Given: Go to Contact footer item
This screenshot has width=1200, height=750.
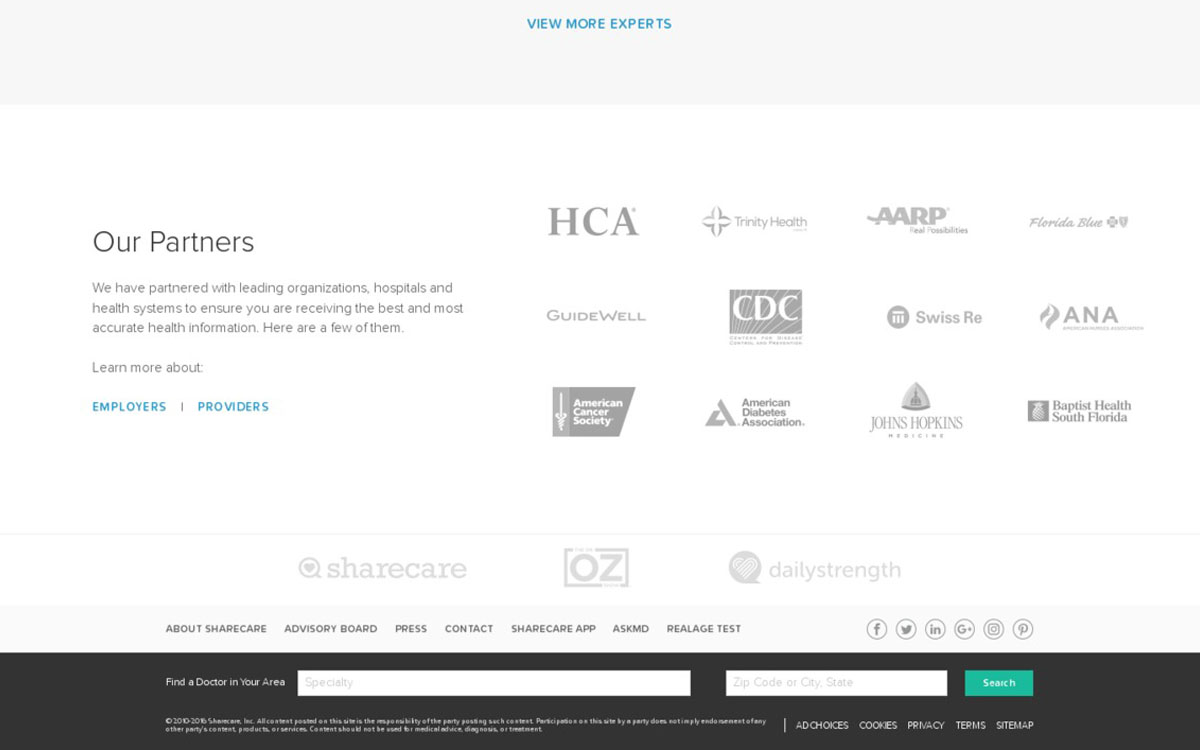Looking at the screenshot, I should [x=469, y=629].
